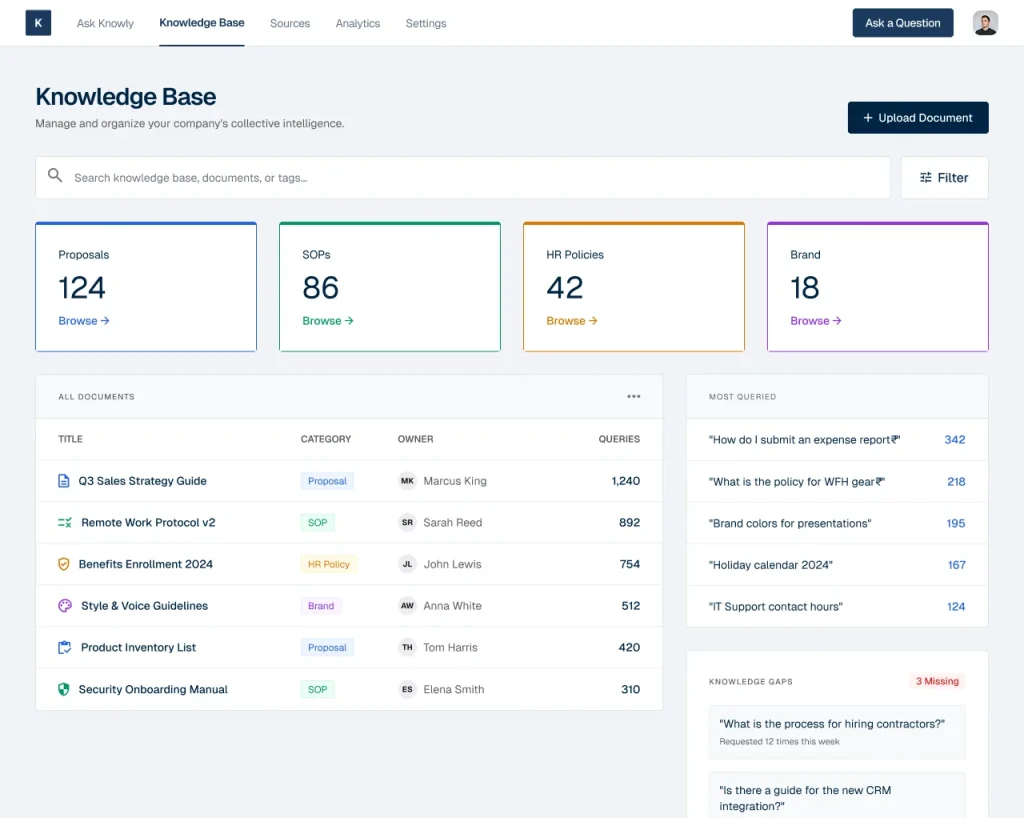Click the SOPs 86 count

point(321,288)
